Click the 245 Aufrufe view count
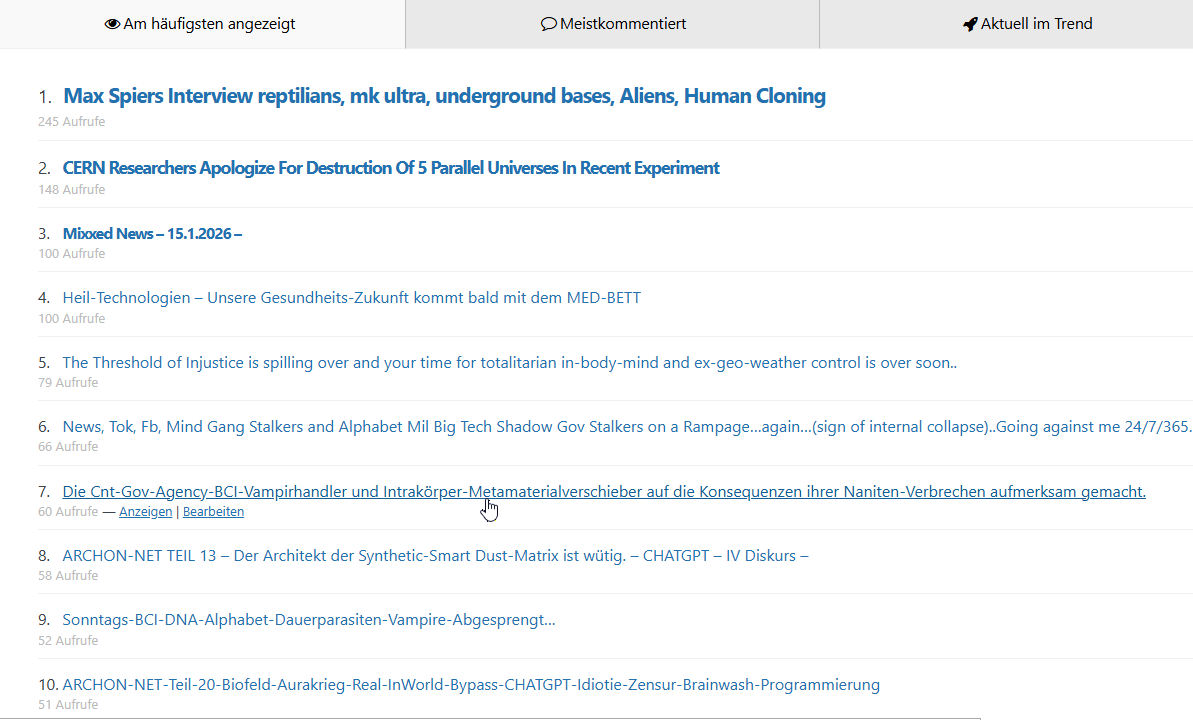 [71, 122]
